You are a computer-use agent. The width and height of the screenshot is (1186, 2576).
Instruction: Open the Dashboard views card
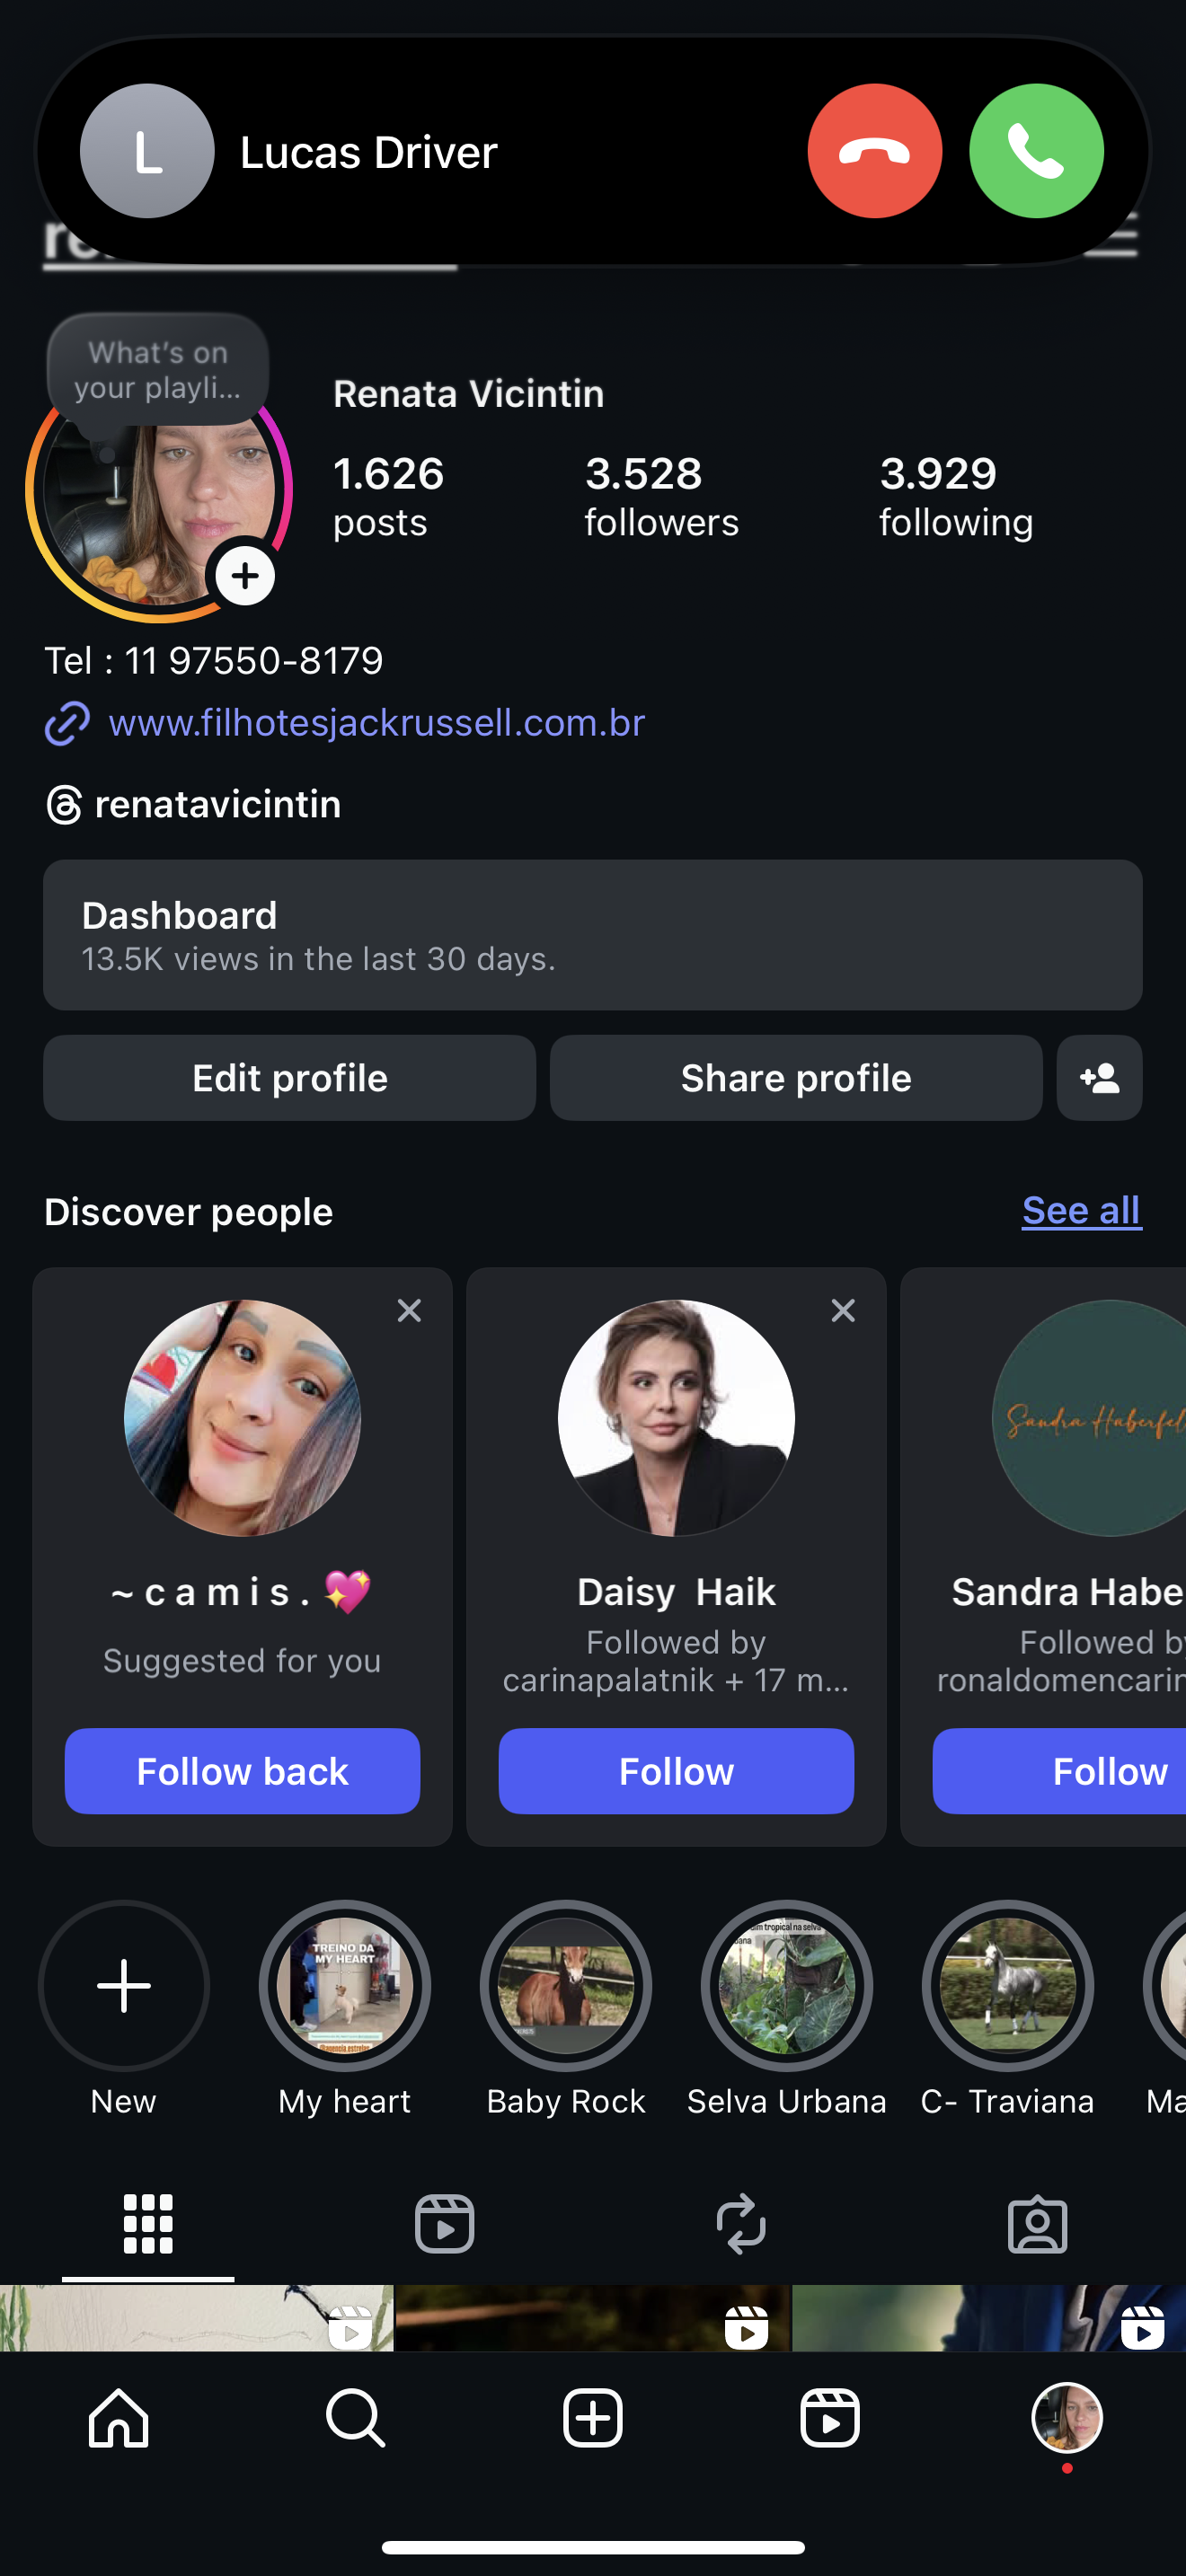click(592, 935)
